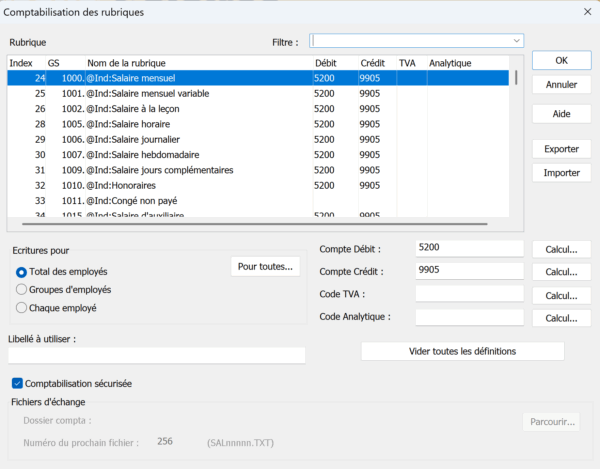This screenshot has width=600, height=469.
Task: Click the Importer button
Action: click(x=561, y=173)
